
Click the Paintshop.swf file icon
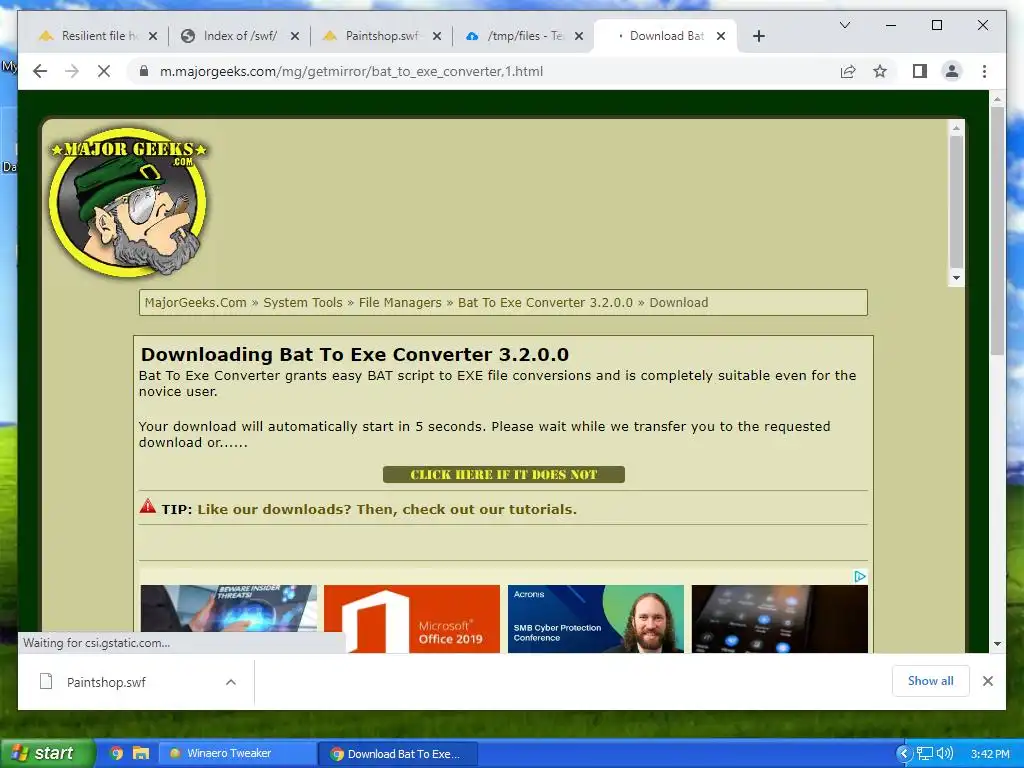click(46, 682)
